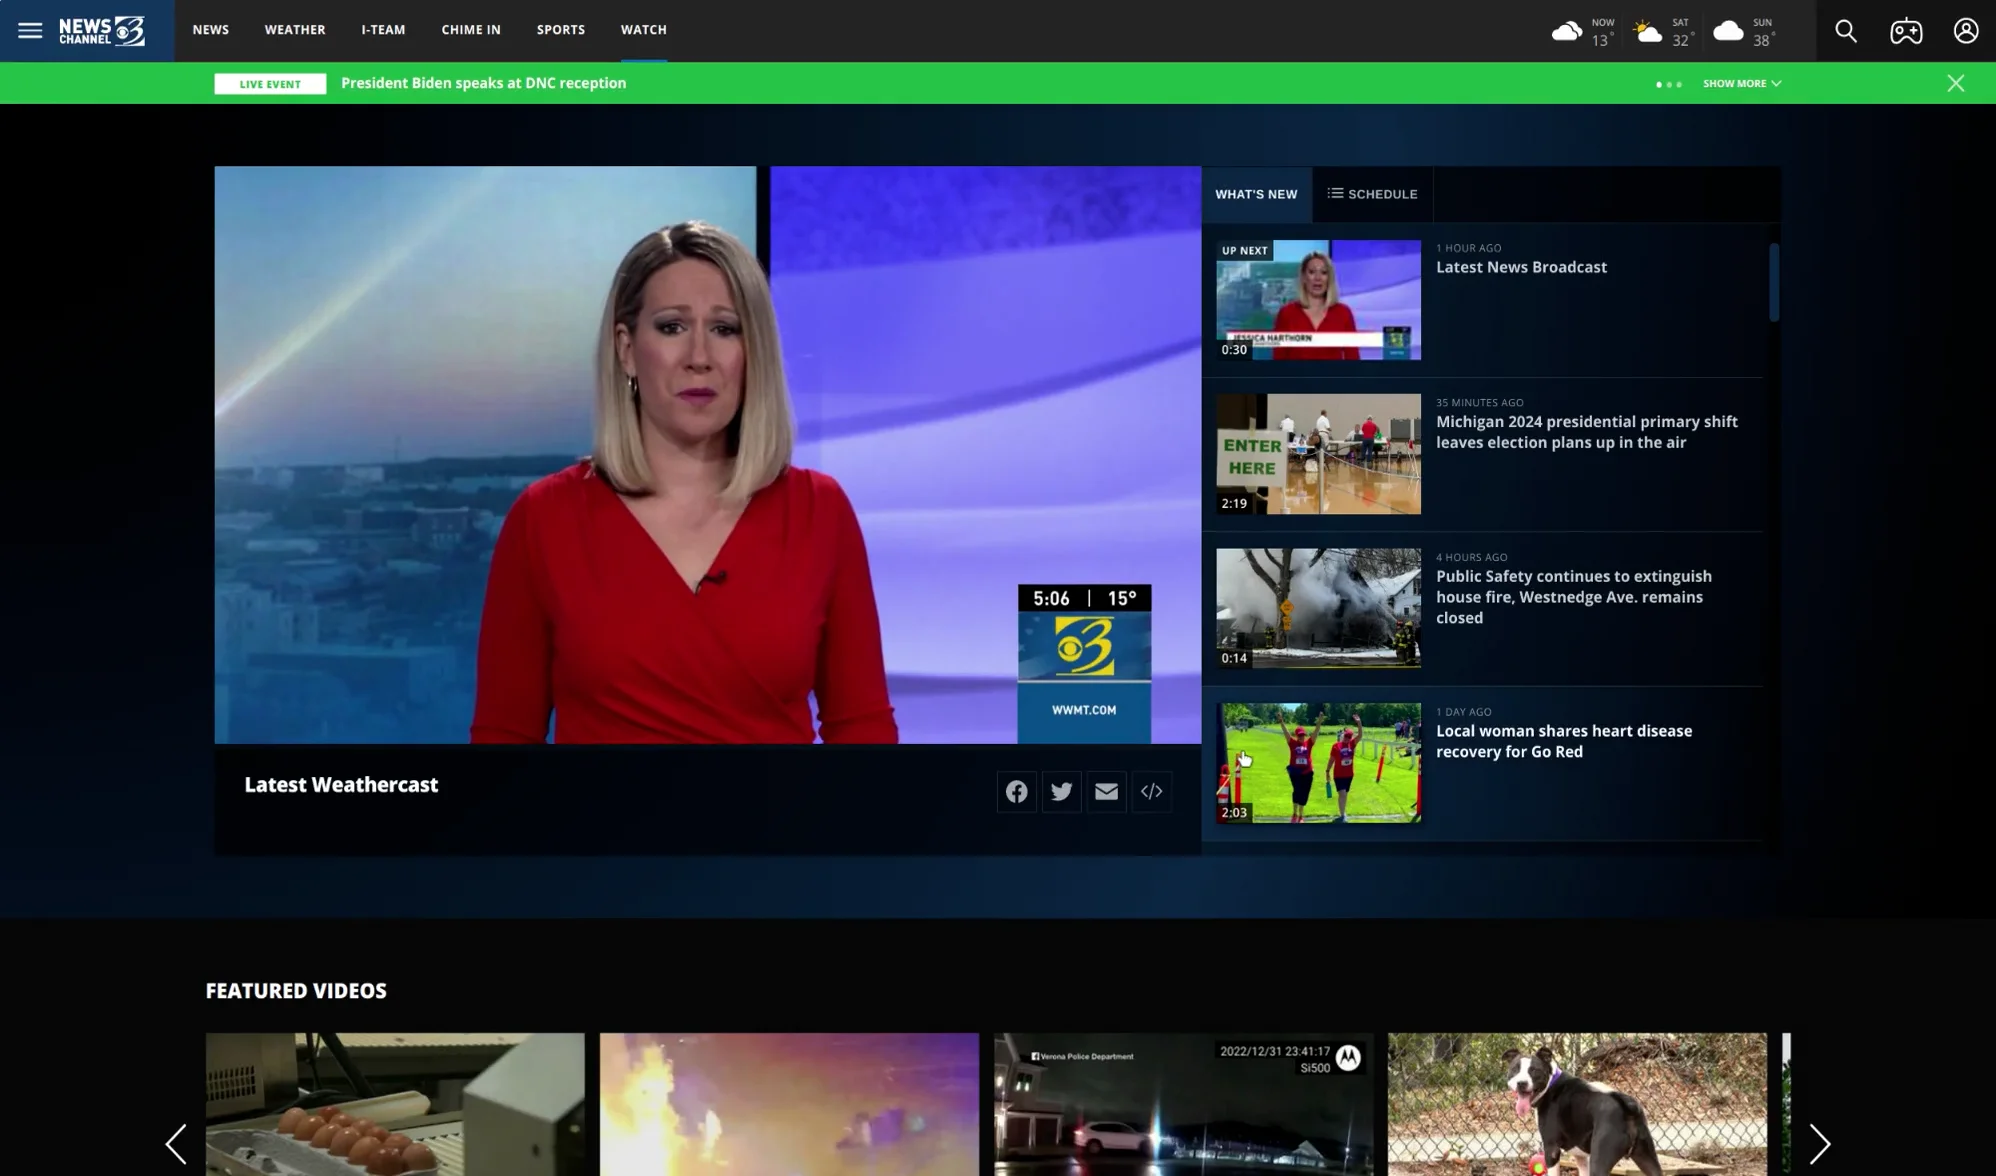
Task: Open President Biden DNC reception live link
Action: (483, 83)
